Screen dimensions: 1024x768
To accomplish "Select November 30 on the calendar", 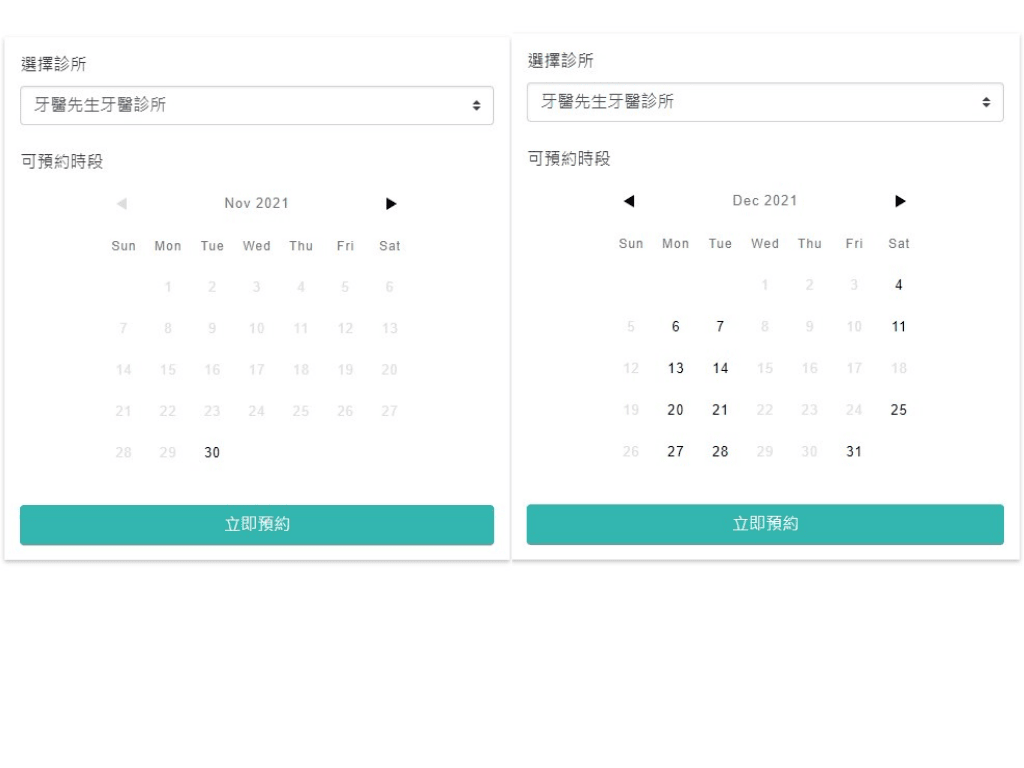I will pyautogui.click(x=212, y=453).
